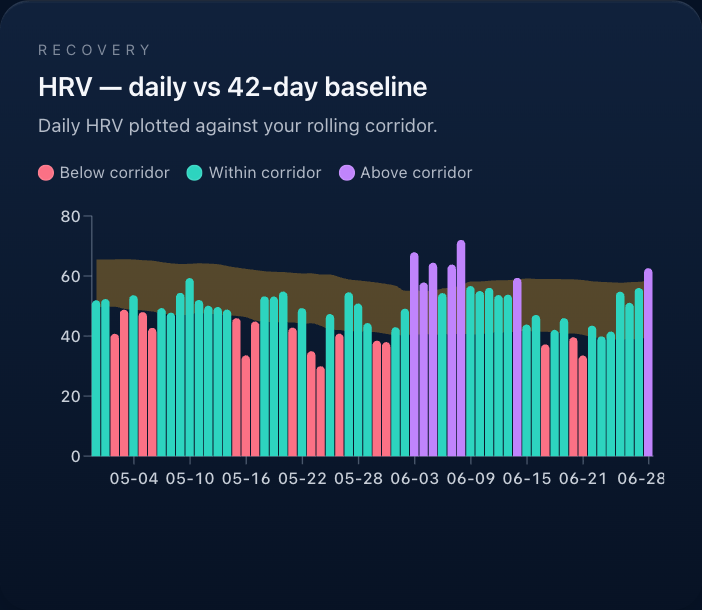Click the x-axis label 06-03
This screenshot has height=610, width=702.
tap(415, 479)
